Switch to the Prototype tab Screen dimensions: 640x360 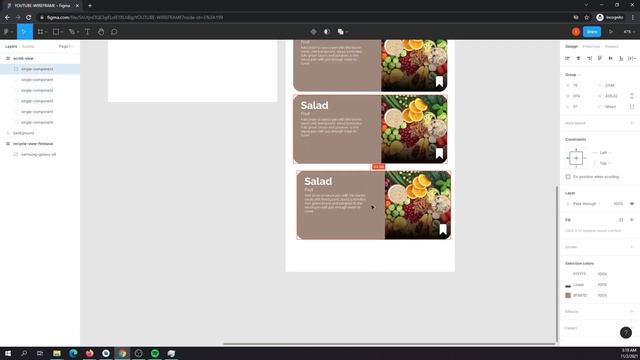click(591, 47)
